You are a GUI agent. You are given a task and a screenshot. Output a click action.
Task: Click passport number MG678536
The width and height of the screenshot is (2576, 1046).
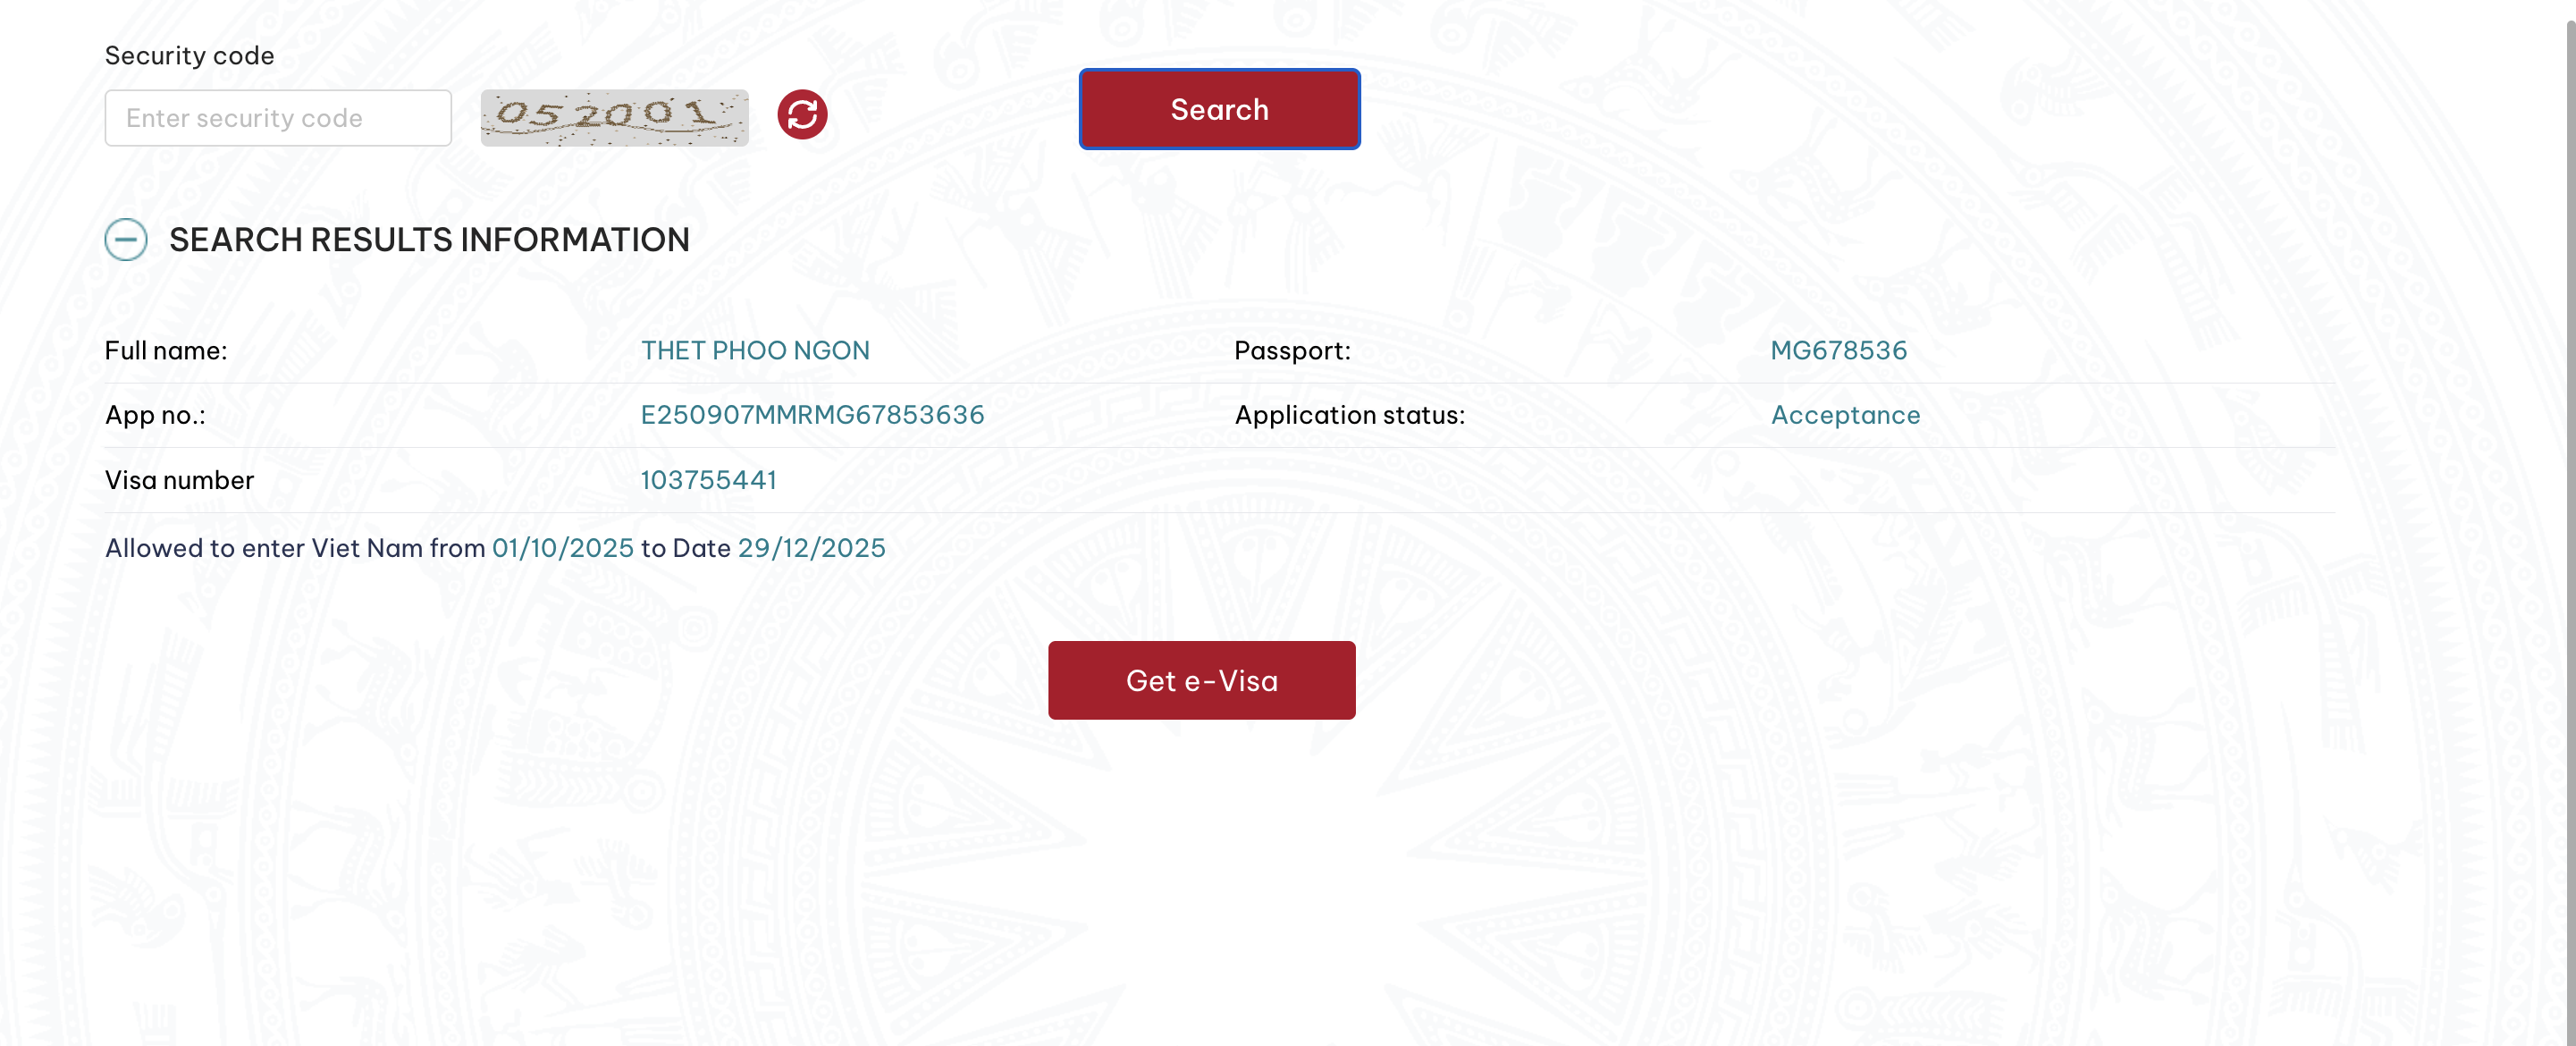[x=1838, y=350]
